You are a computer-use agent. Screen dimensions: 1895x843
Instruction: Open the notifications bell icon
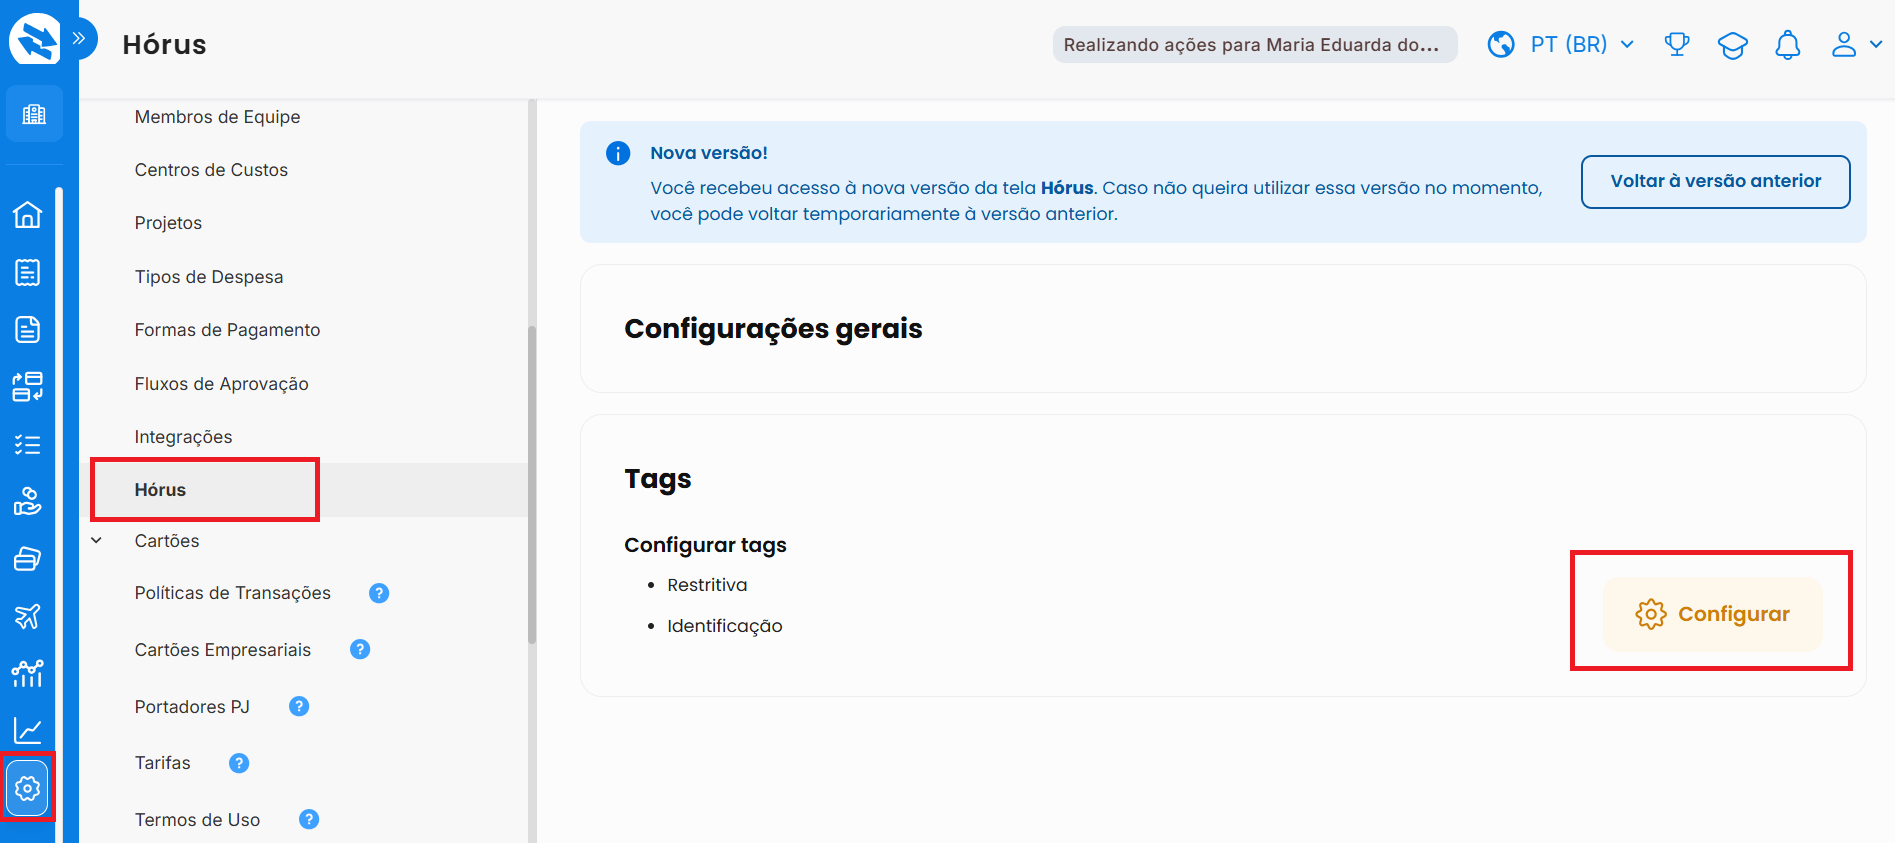click(1787, 45)
